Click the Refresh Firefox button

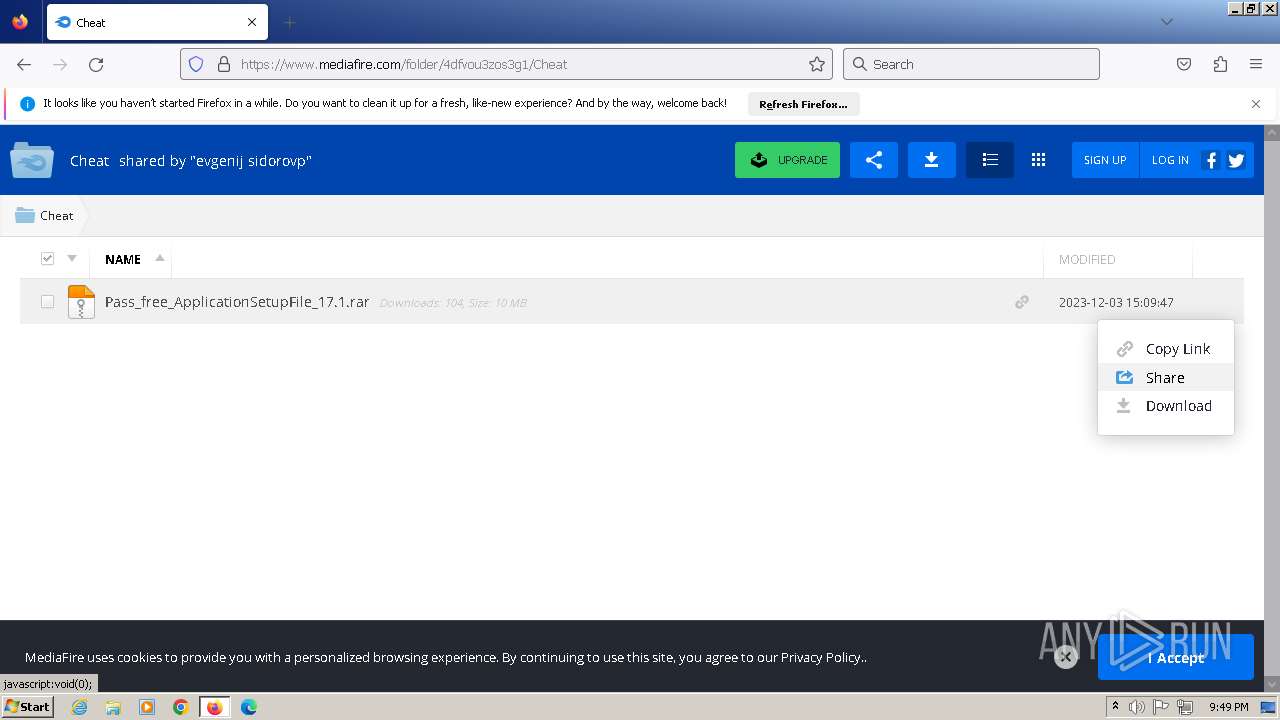click(803, 104)
